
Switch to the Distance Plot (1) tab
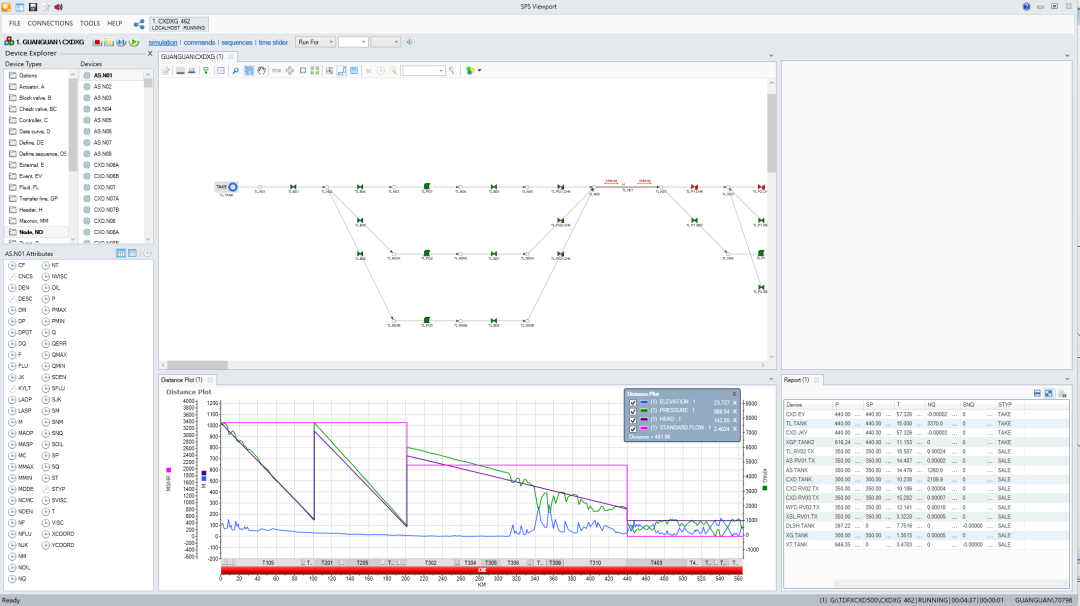[182, 380]
